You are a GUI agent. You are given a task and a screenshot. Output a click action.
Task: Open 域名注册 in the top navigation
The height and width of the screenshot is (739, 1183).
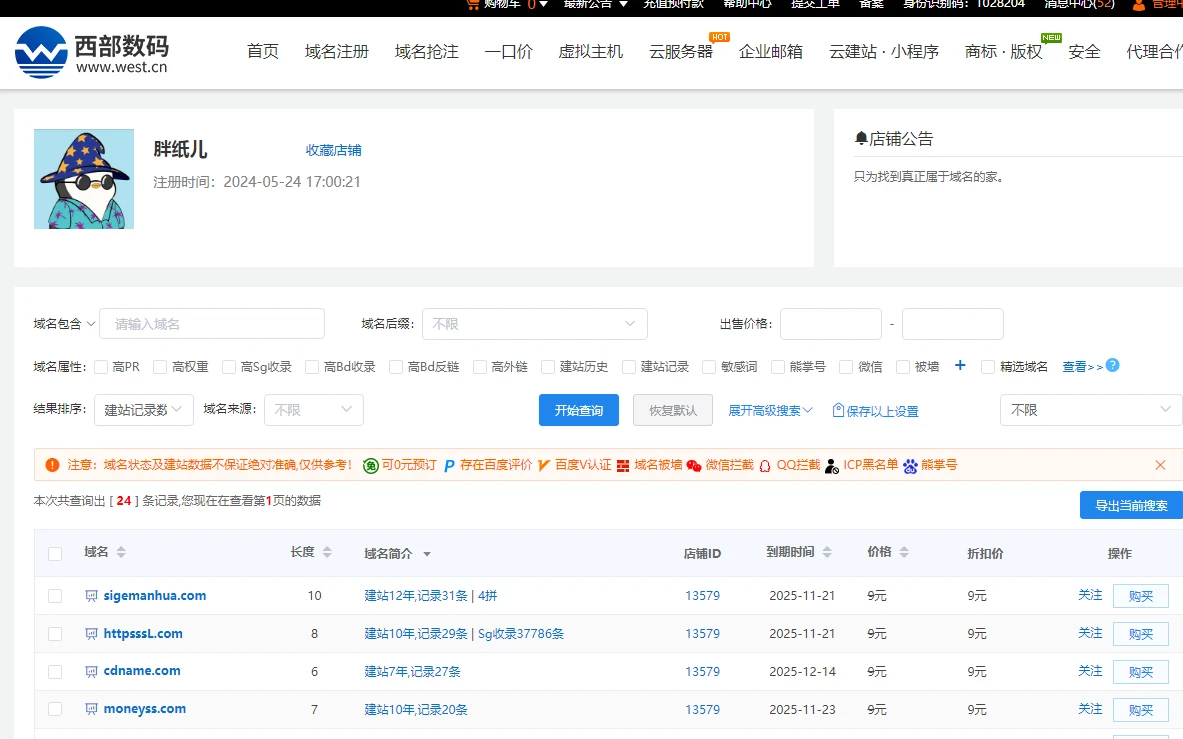(x=337, y=52)
